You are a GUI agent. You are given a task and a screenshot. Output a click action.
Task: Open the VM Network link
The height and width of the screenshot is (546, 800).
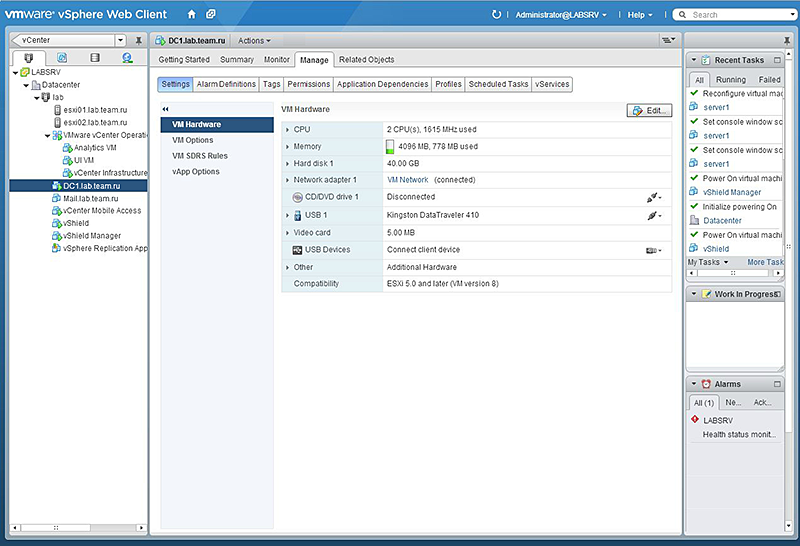click(407, 180)
